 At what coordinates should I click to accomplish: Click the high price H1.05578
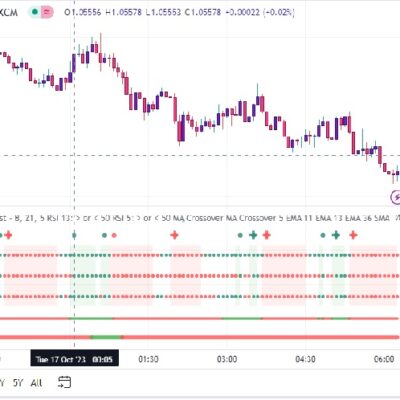pos(124,12)
